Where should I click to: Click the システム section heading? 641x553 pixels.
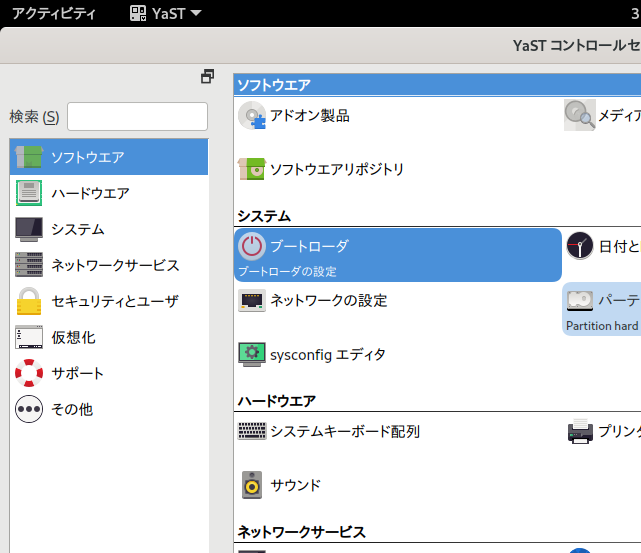click(x=264, y=216)
